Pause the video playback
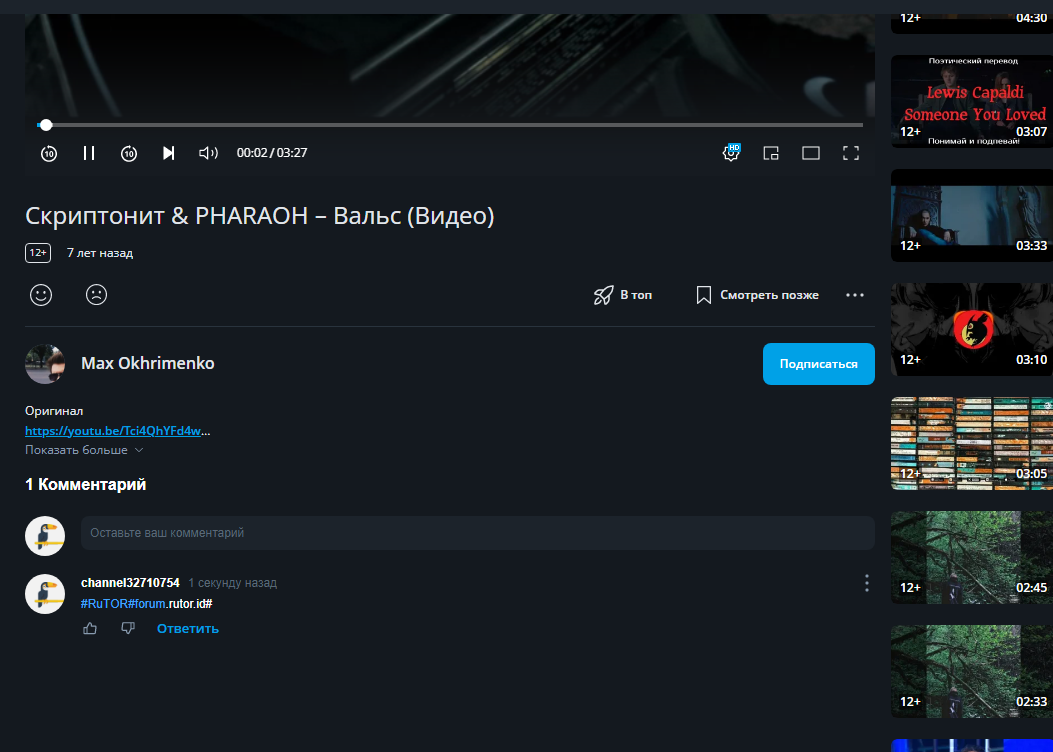This screenshot has height=752, width=1053. tap(89, 153)
